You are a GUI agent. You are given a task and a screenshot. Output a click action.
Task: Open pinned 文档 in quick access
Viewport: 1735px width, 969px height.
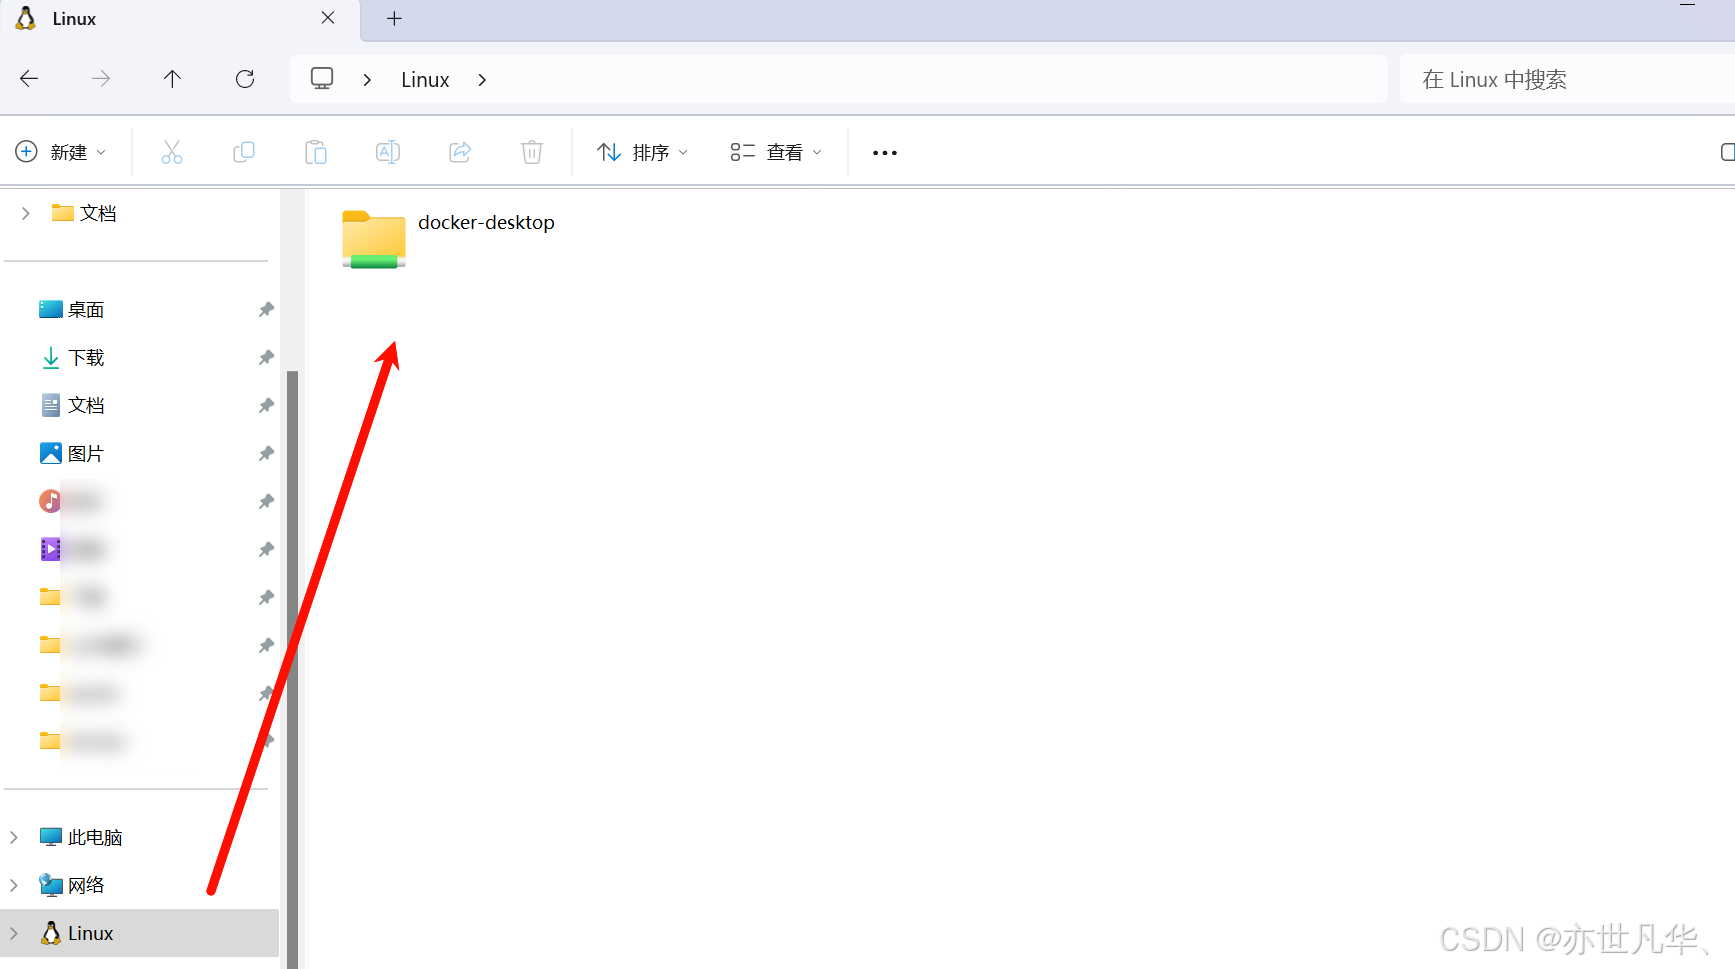pyautogui.click(x=71, y=406)
